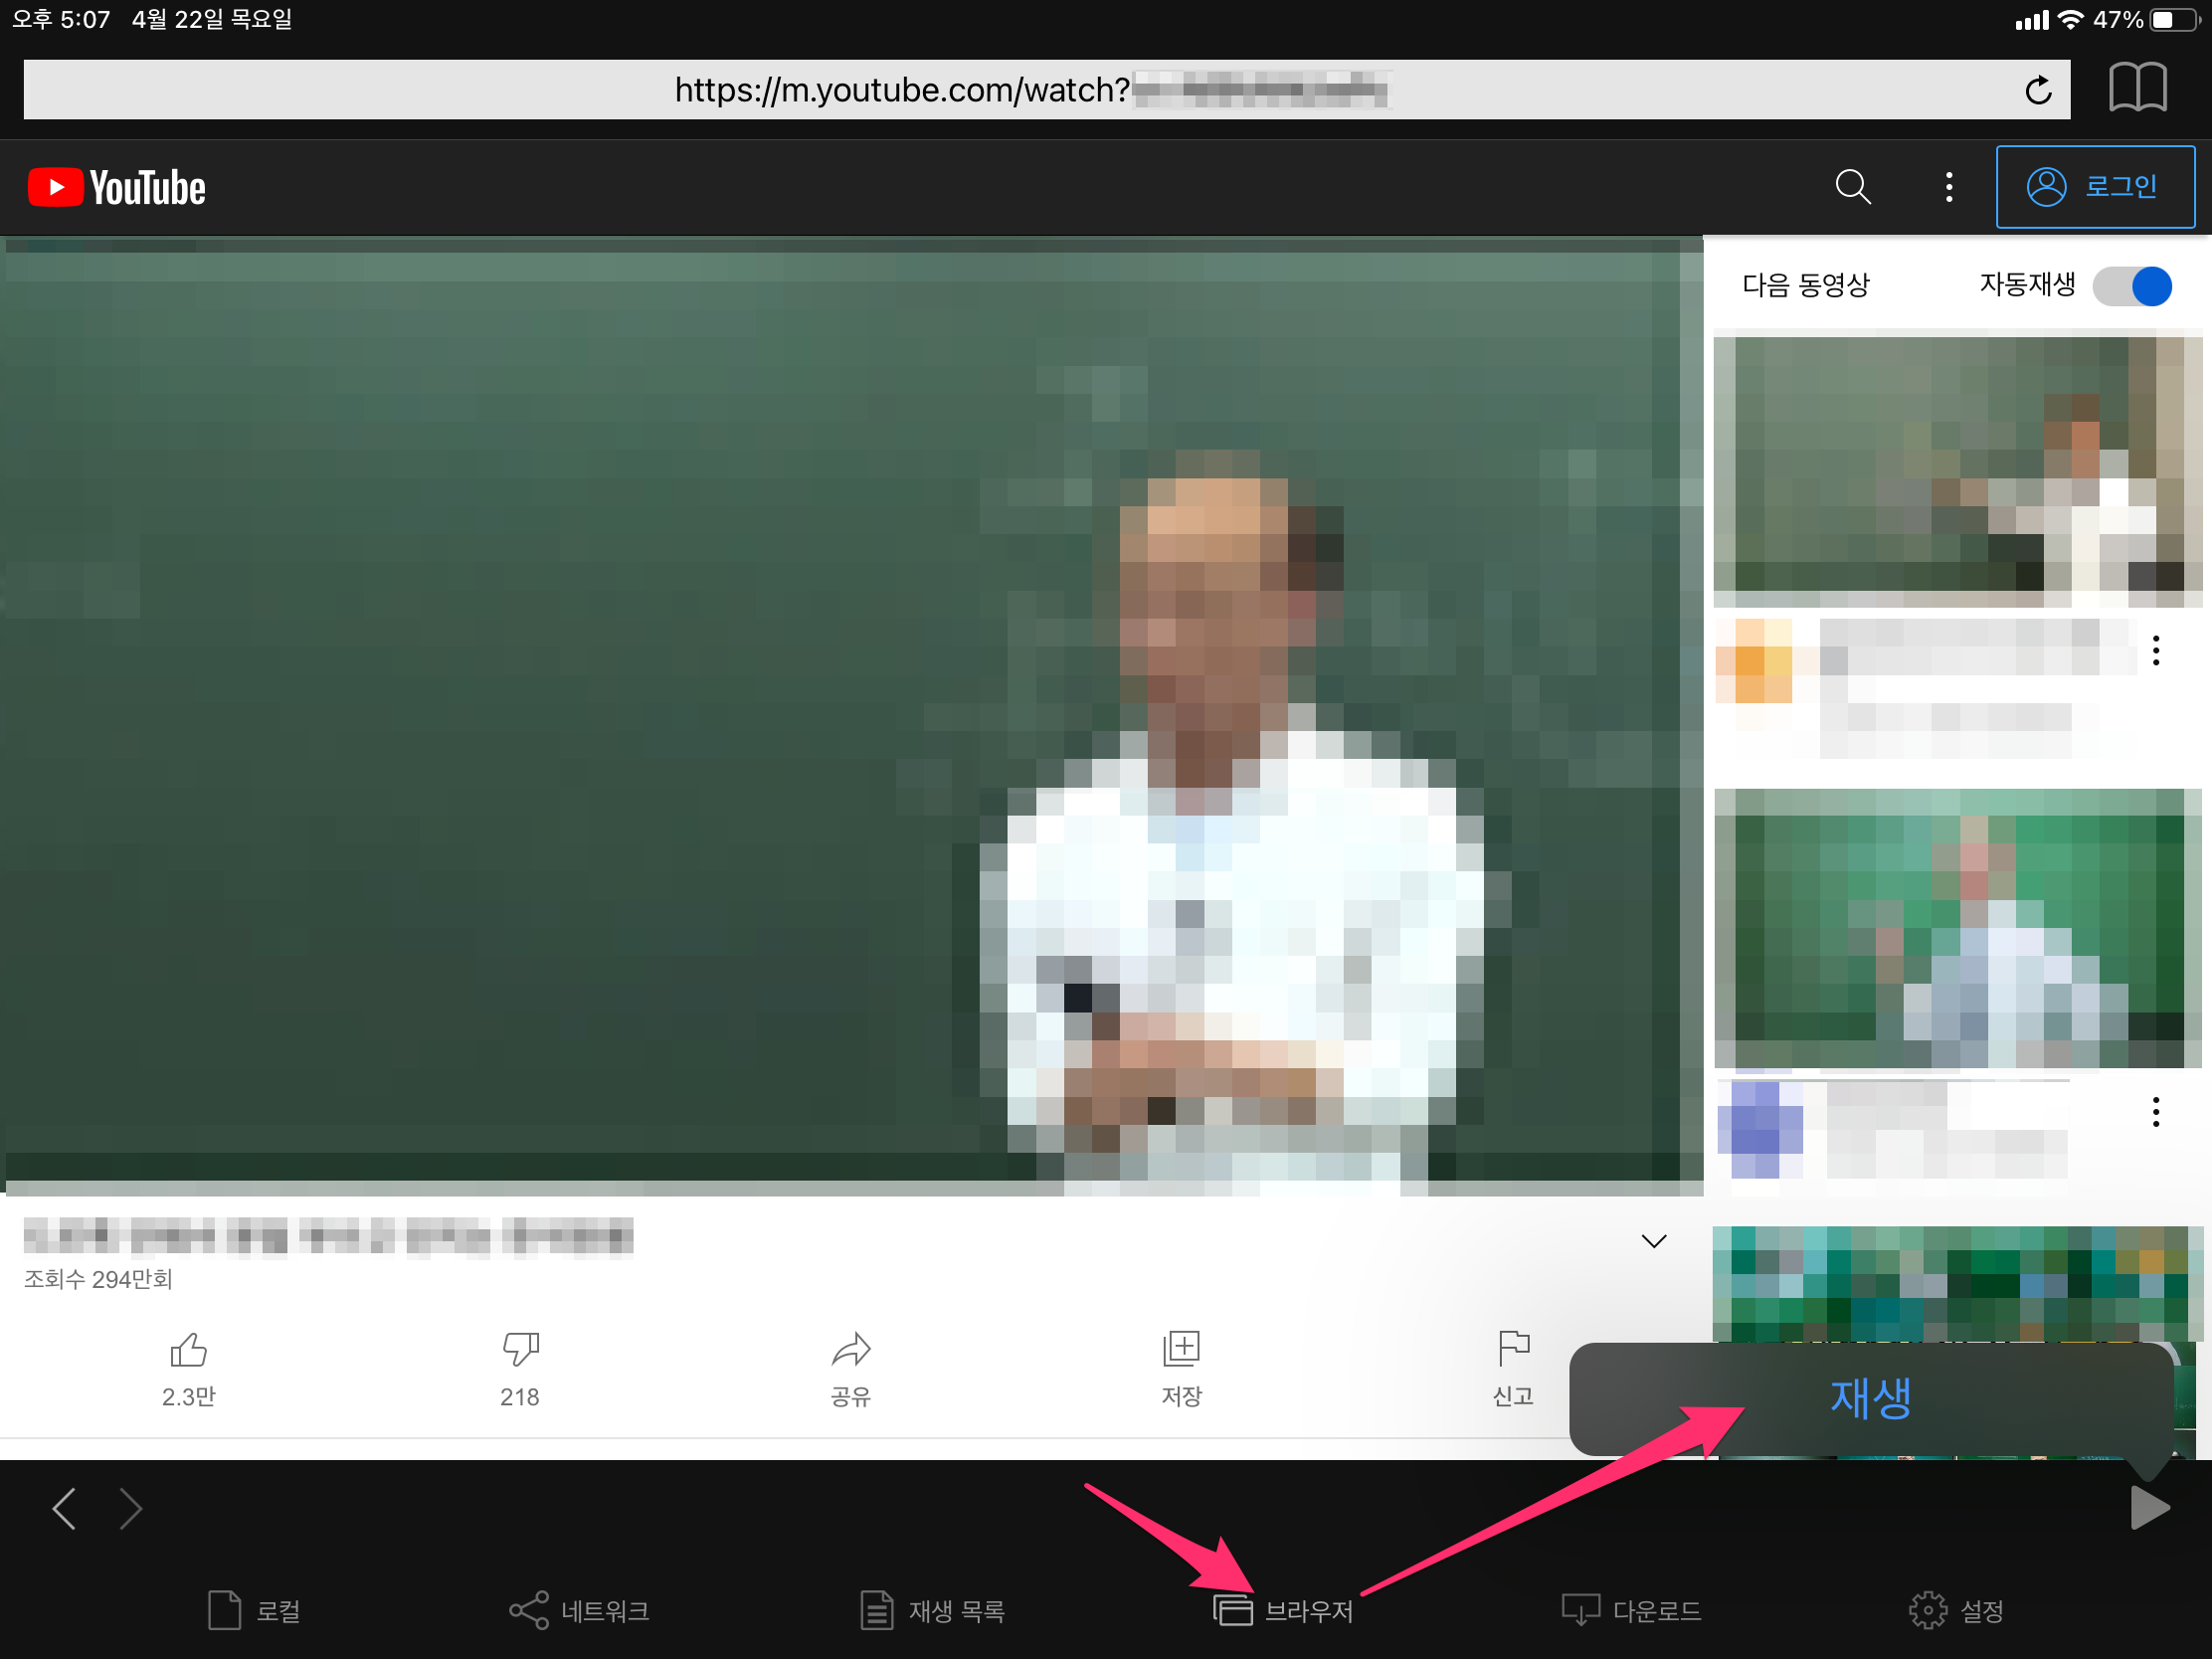This screenshot has height=1659, width=2212.
Task: Open the 설정 settings tab
Action: point(1955,1611)
